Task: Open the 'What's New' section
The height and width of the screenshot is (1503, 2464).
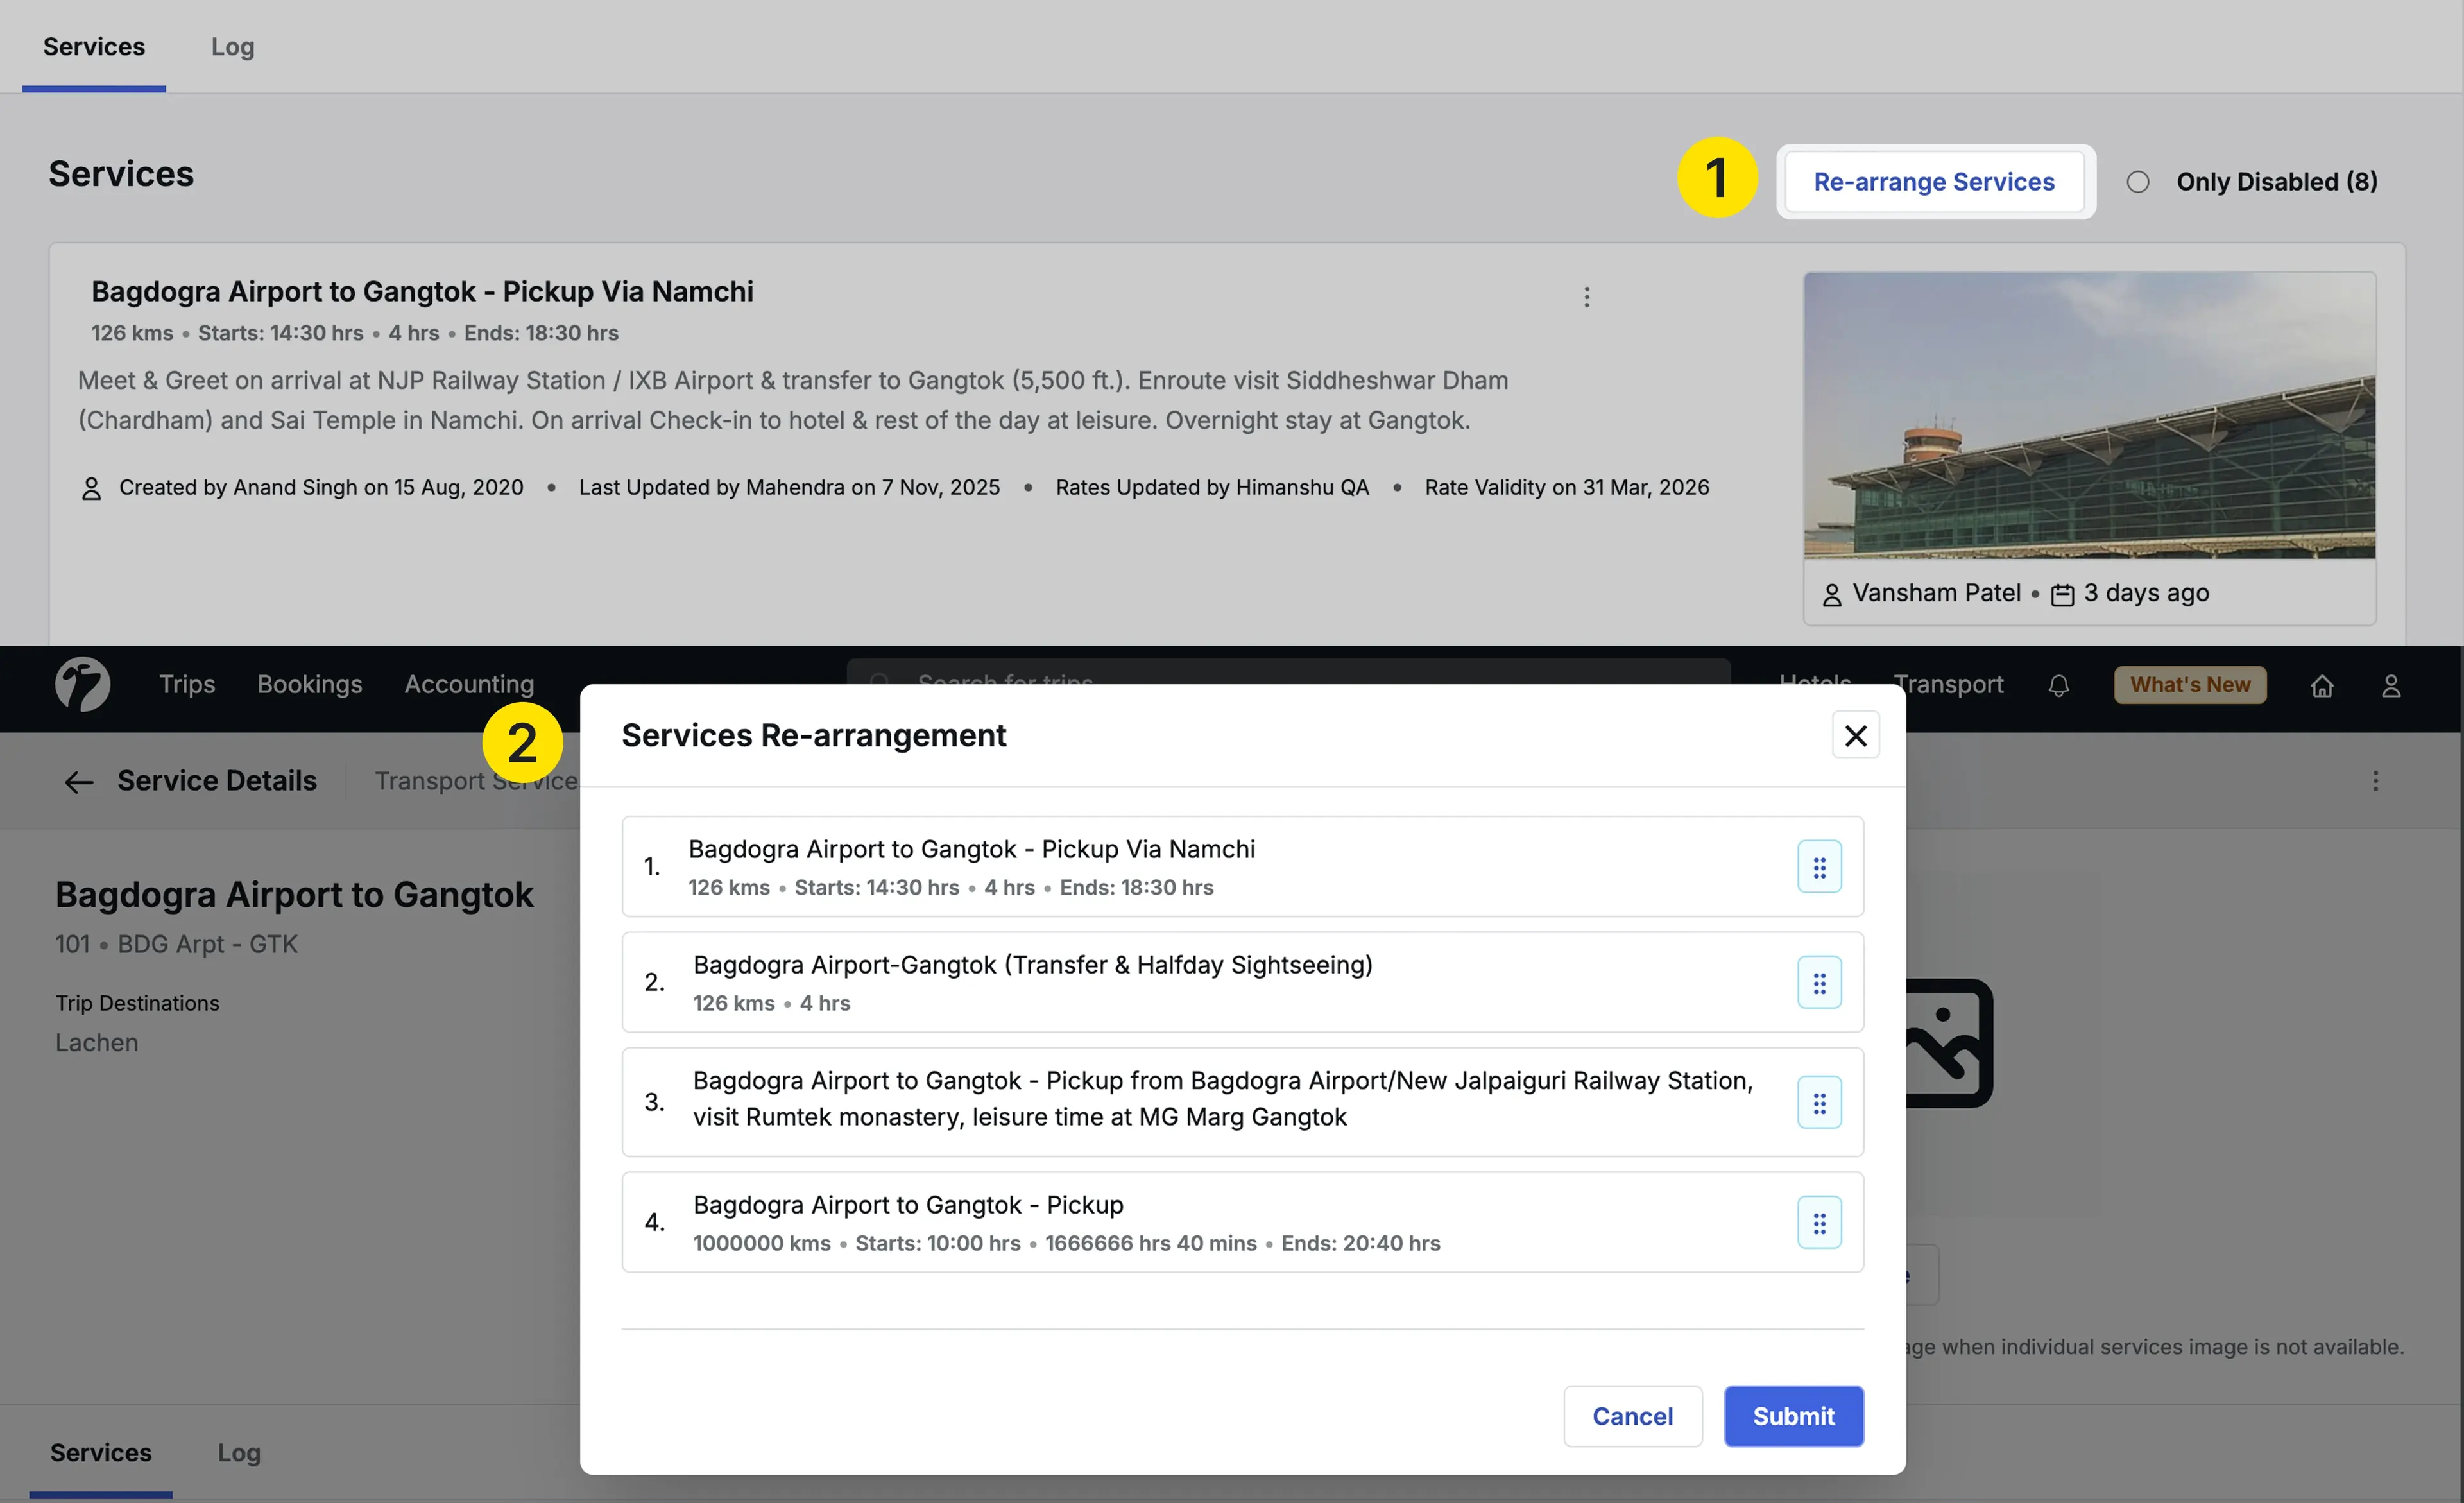Action: click(x=2189, y=684)
